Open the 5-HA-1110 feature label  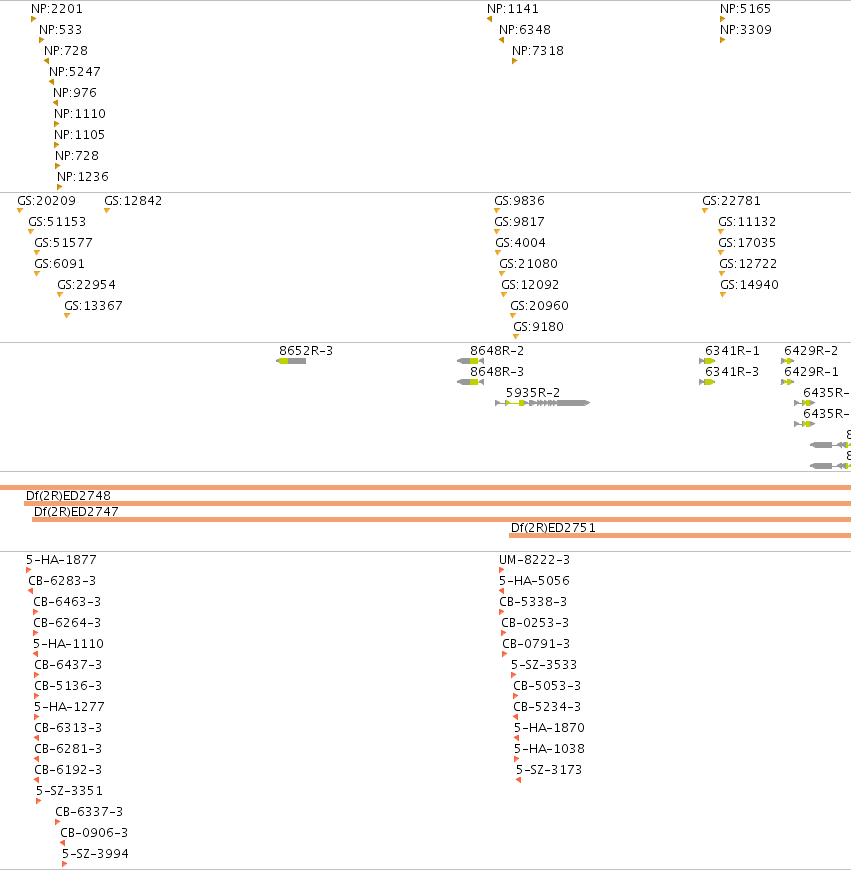pyautogui.click(x=68, y=644)
